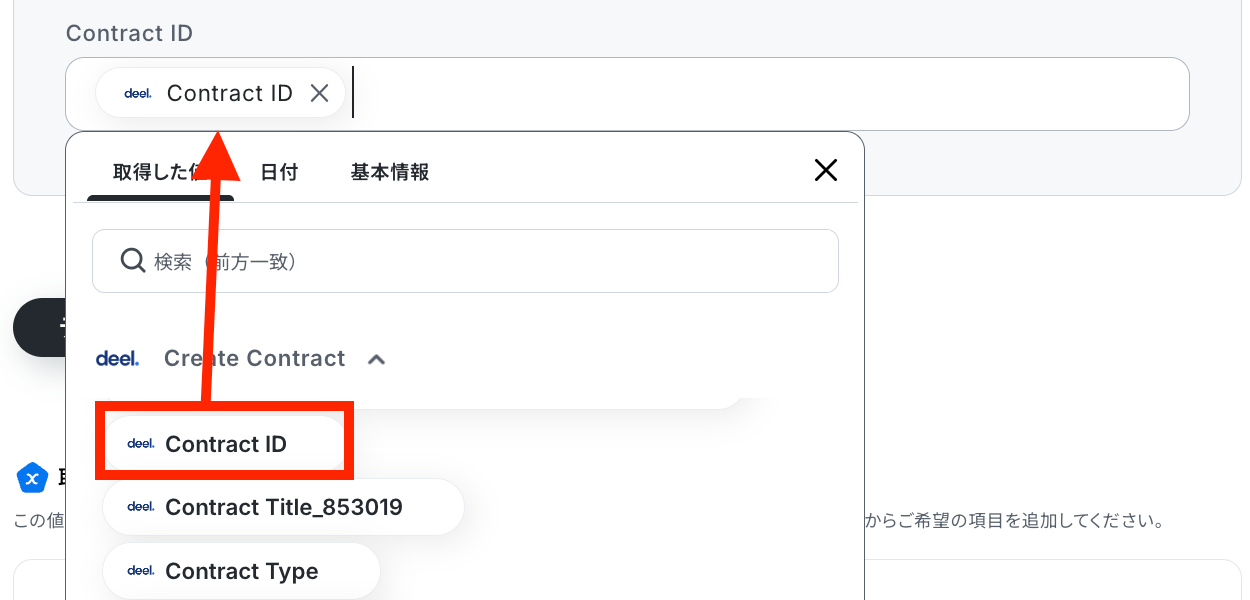Click the blue pentagon icon on the left
Screen dimensions: 1250x600
click(x=33, y=478)
